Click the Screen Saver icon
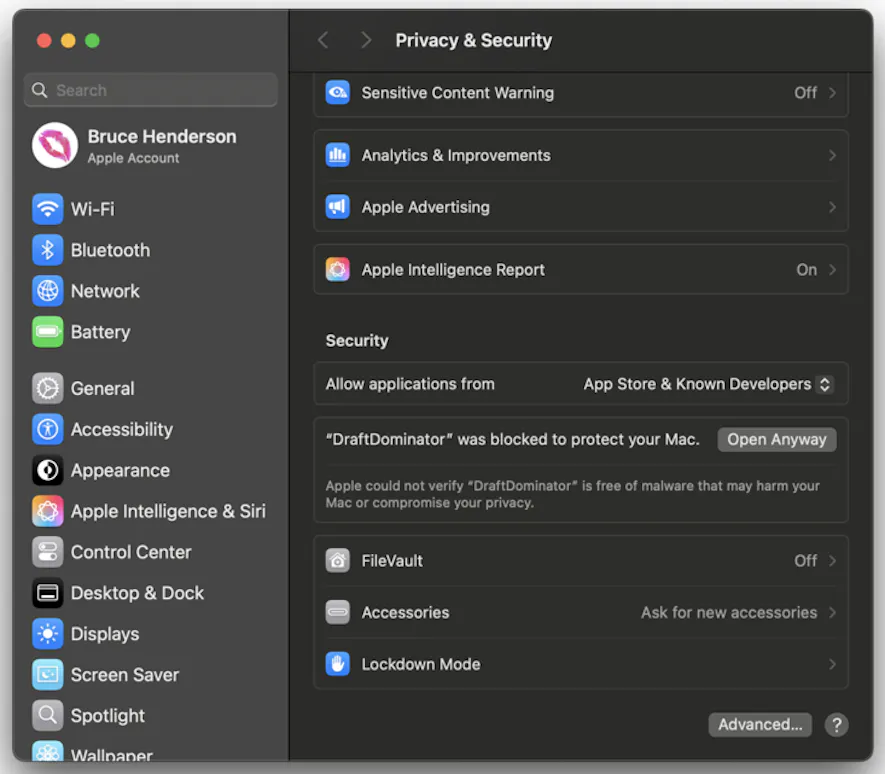The image size is (885, 774). pyautogui.click(x=47, y=675)
